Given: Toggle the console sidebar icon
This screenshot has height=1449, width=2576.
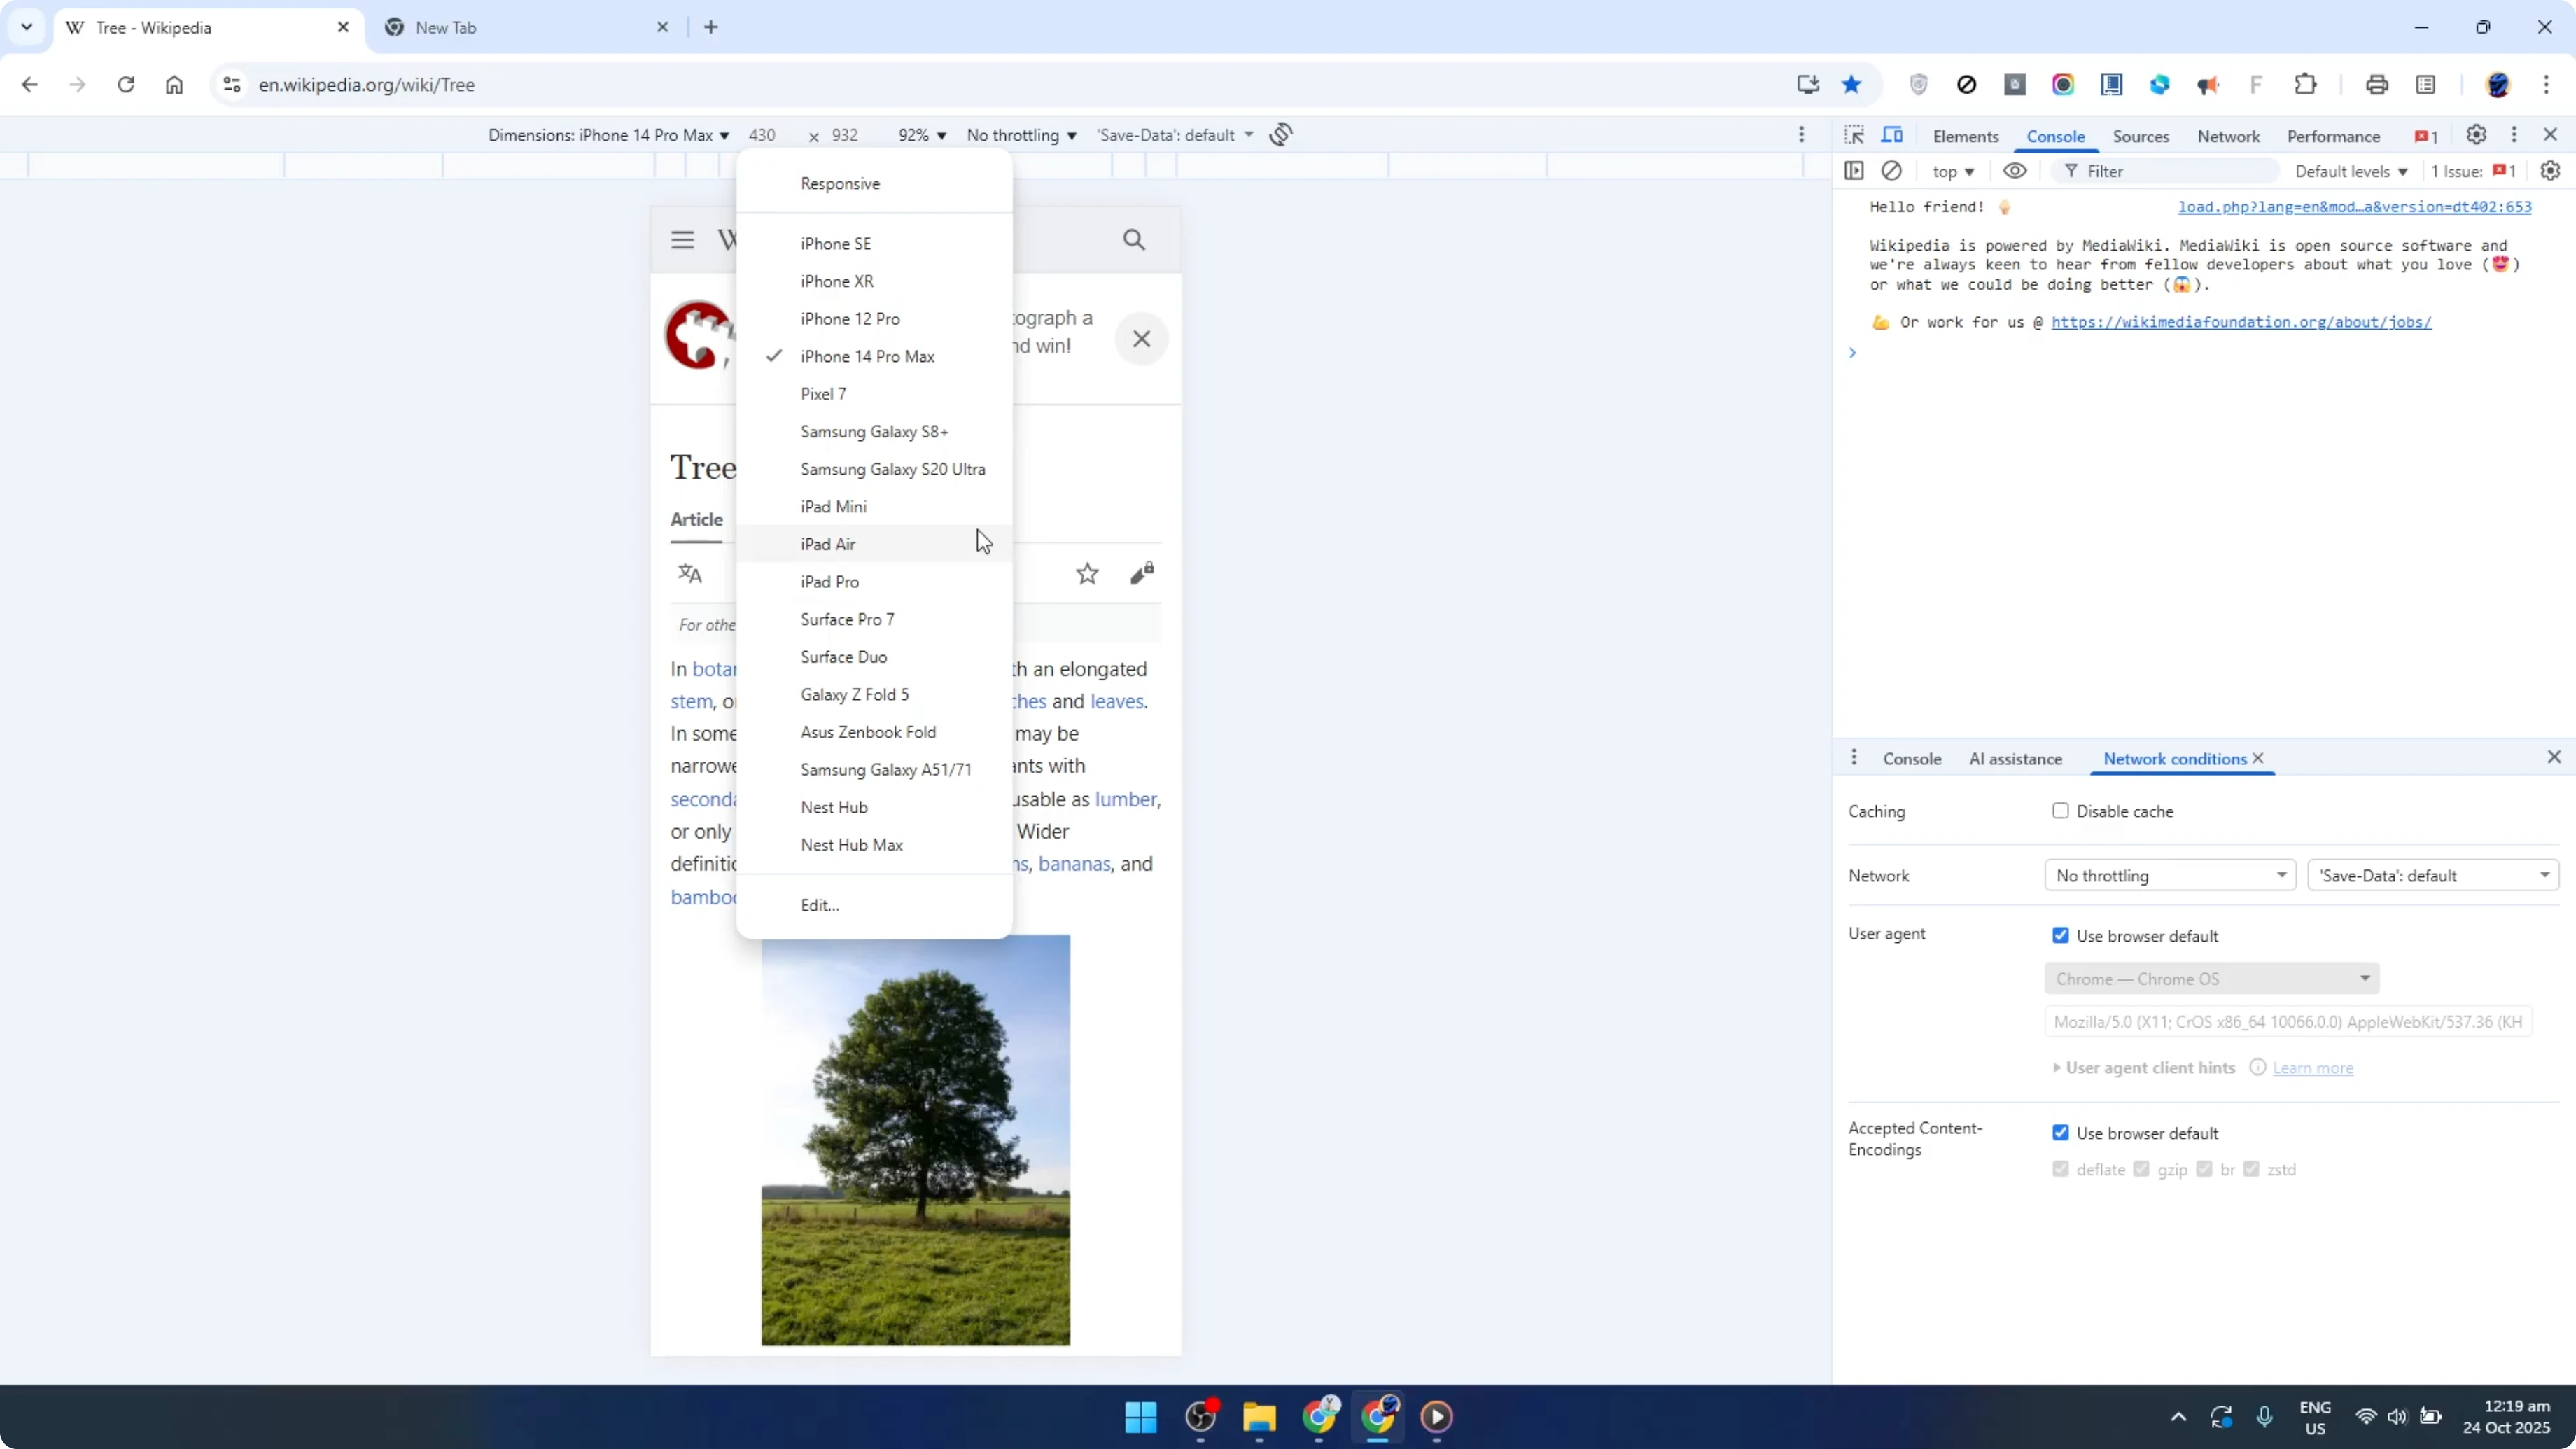Looking at the screenshot, I should click(1854, 171).
